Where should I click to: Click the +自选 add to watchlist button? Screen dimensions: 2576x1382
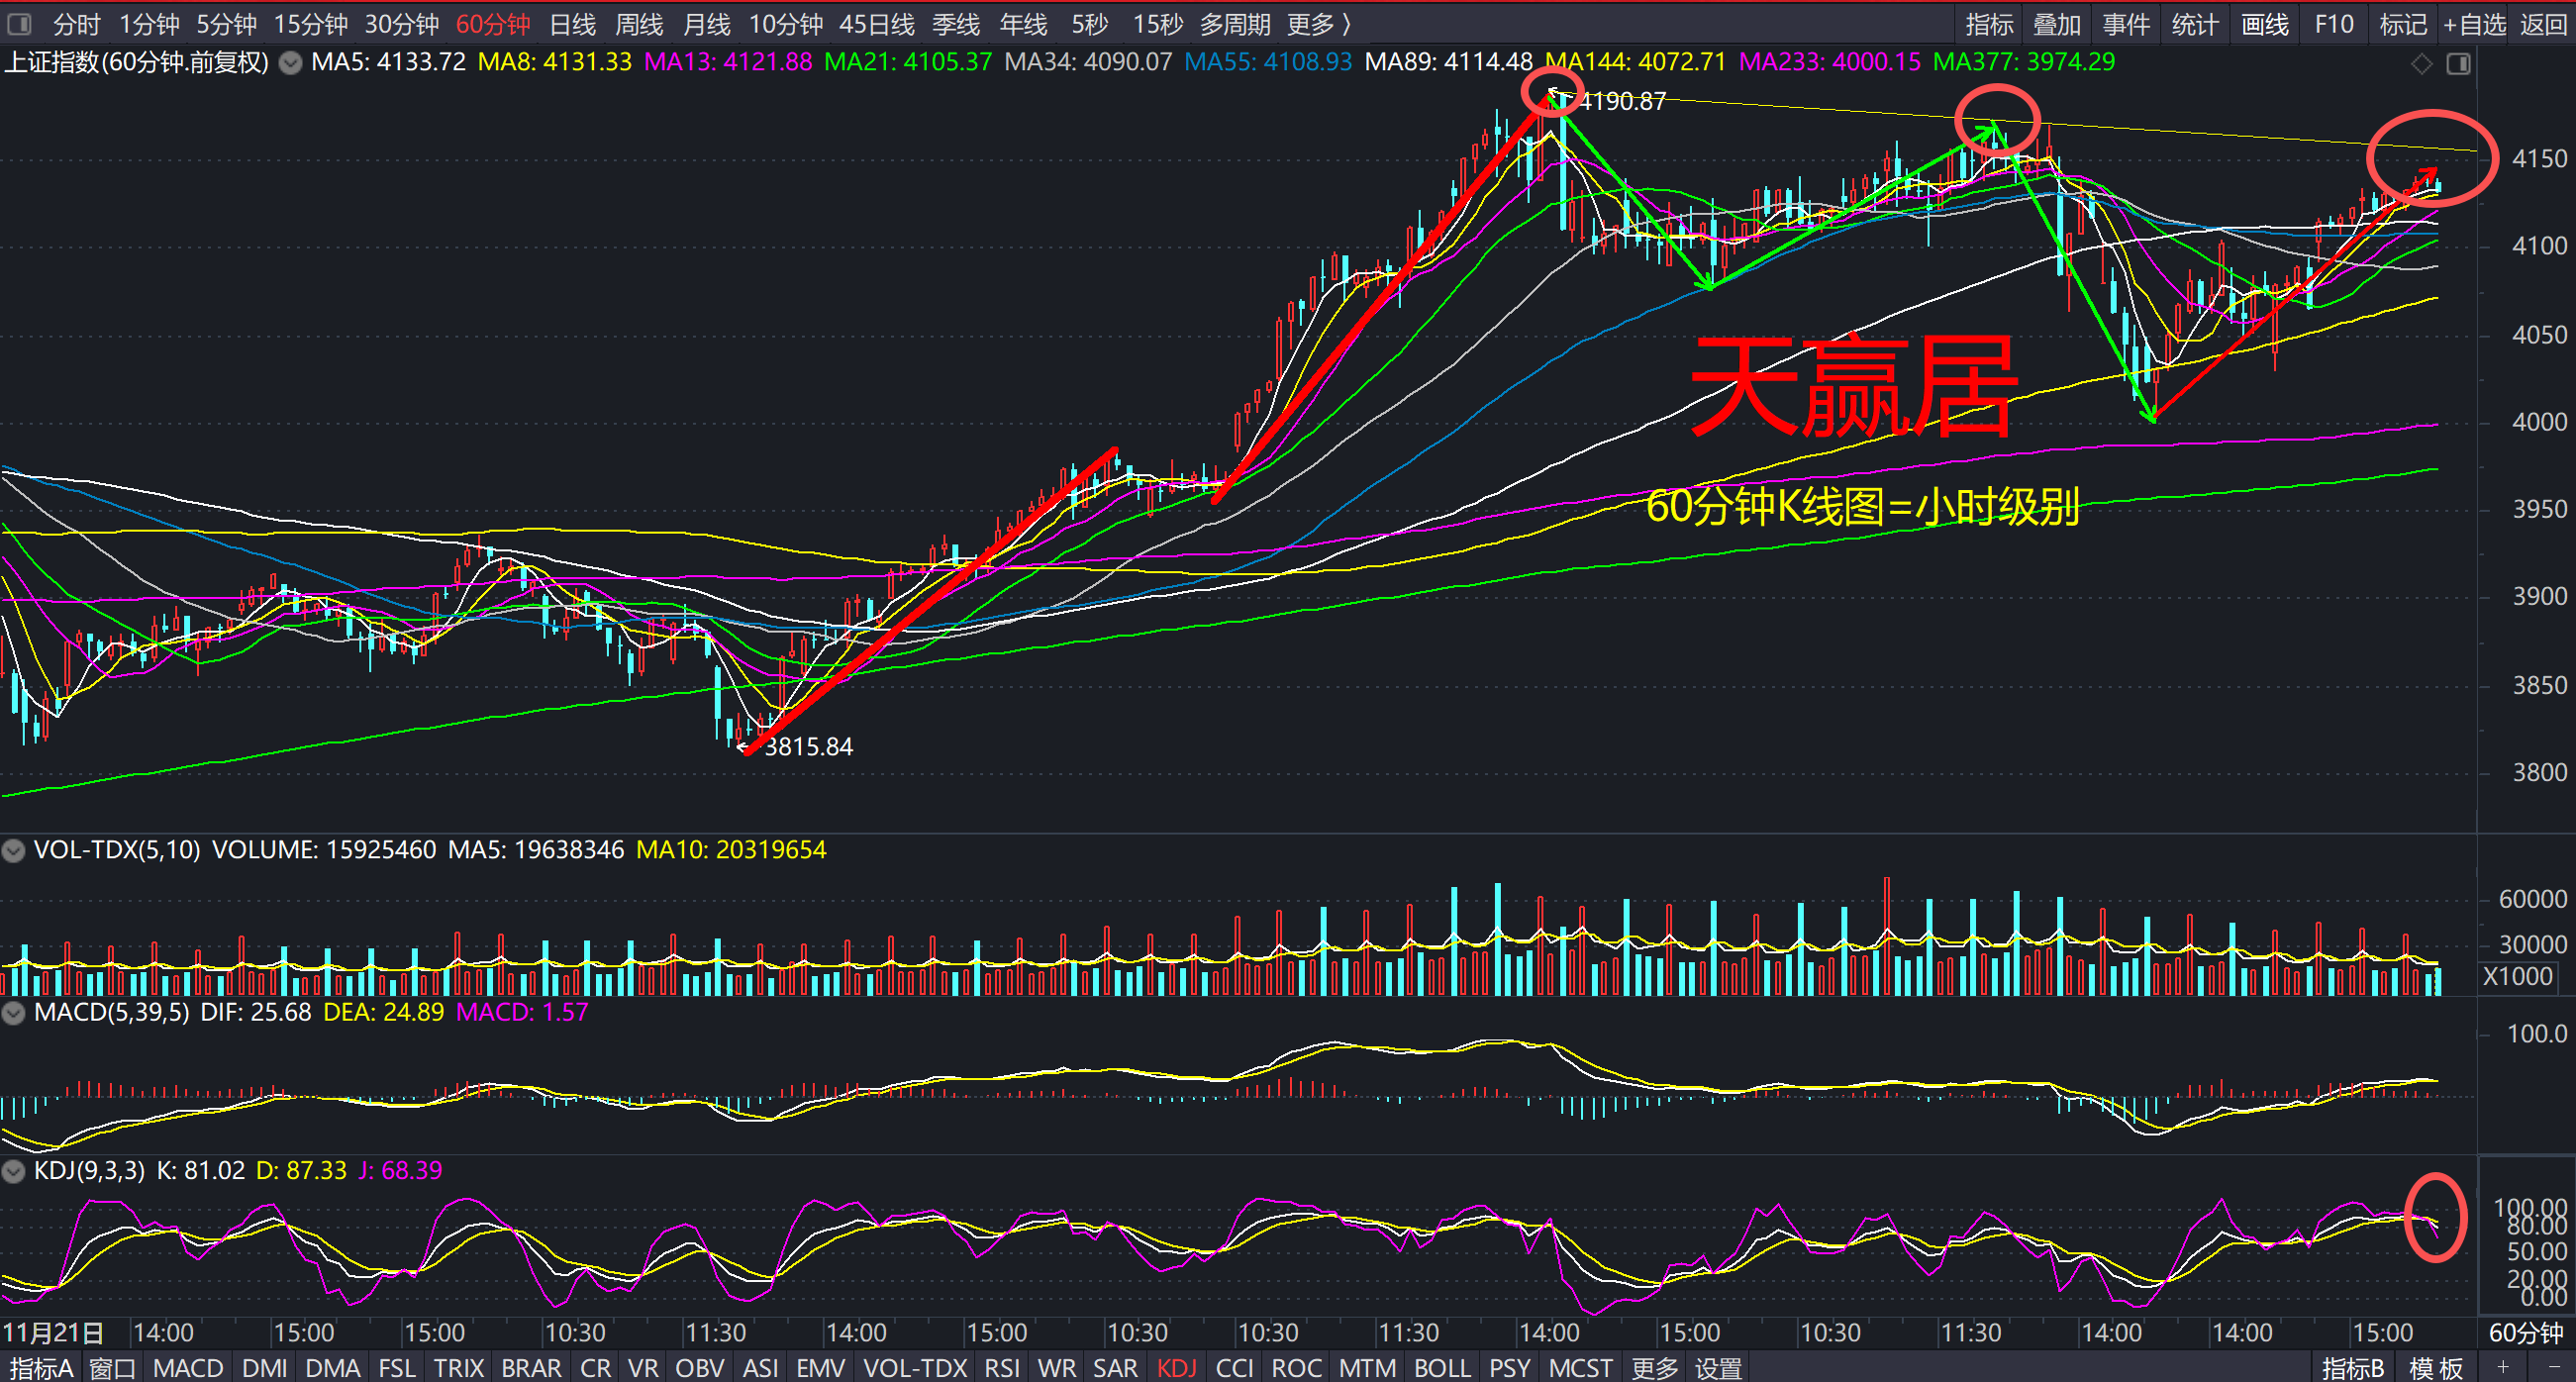click(x=2474, y=24)
